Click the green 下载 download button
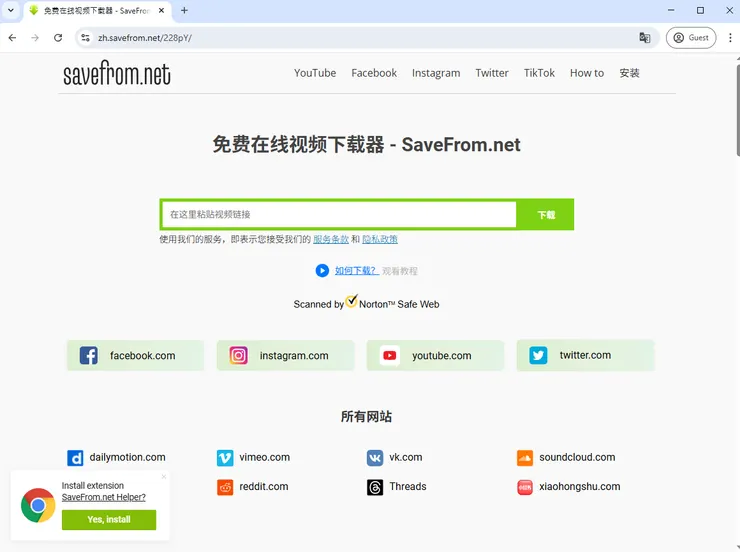The height and width of the screenshot is (552, 740). coord(546,215)
